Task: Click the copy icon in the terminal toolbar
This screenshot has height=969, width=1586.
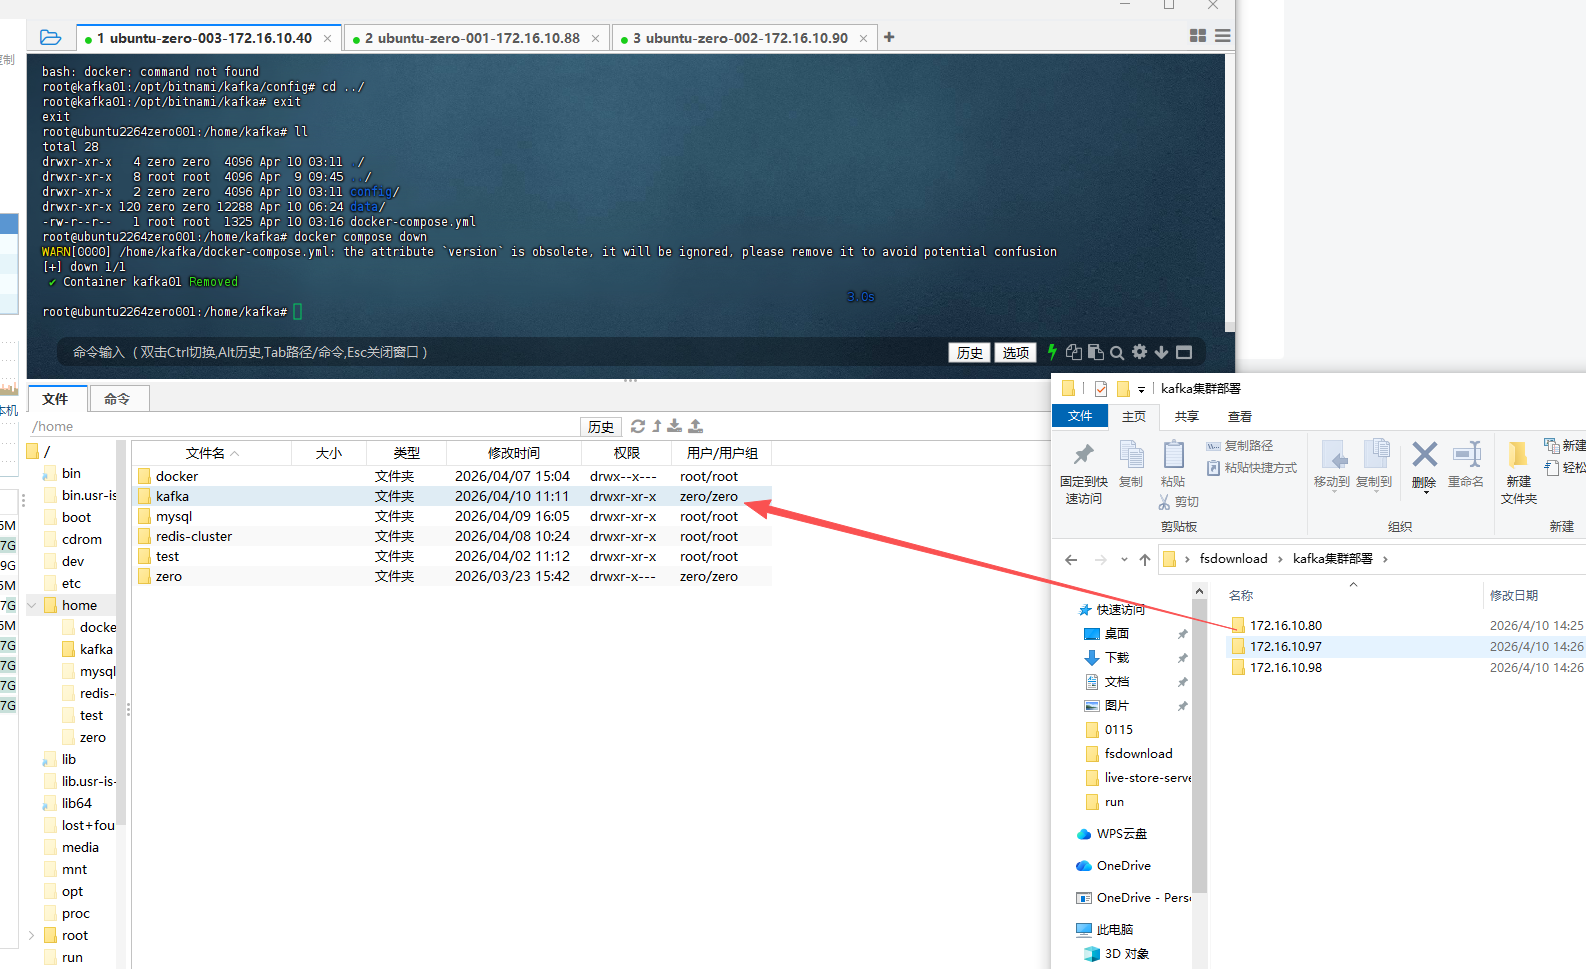Action: 1074,352
